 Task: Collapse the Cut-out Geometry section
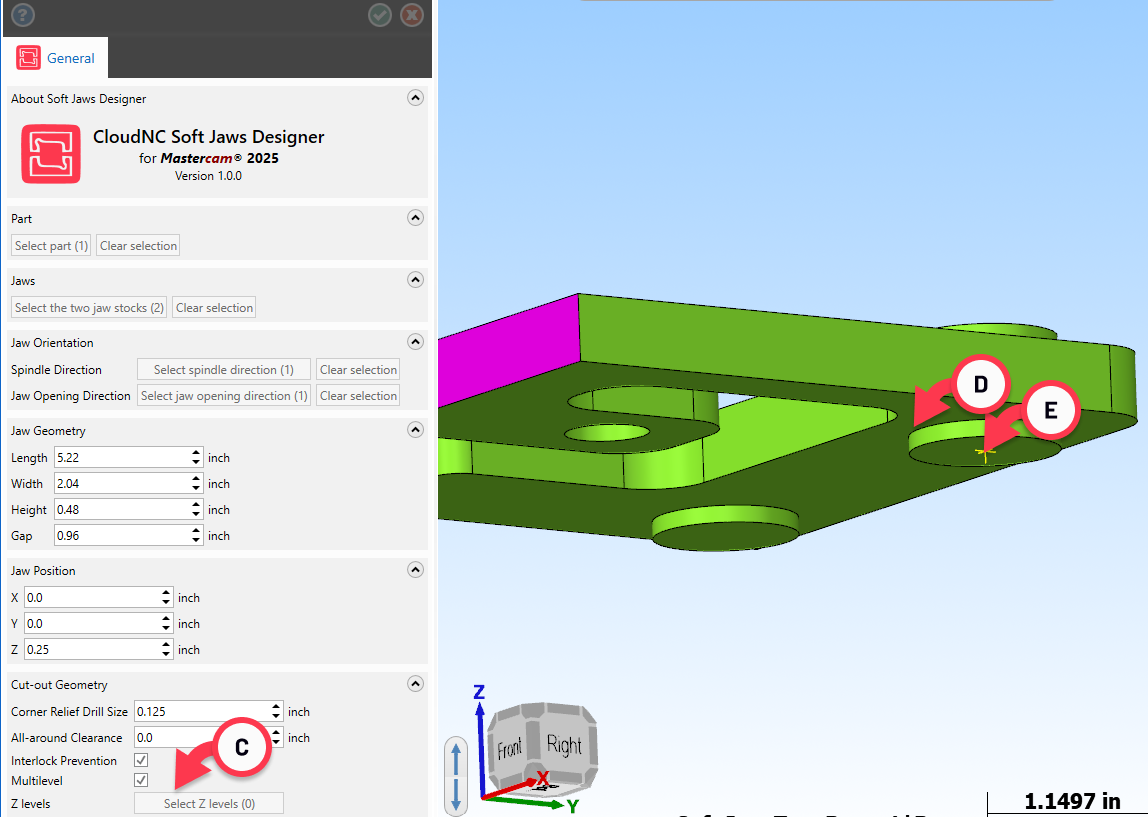(415, 684)
